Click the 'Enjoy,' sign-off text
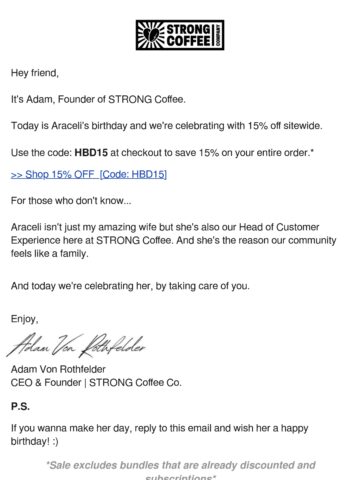360x480 pixels. [24, 319]
